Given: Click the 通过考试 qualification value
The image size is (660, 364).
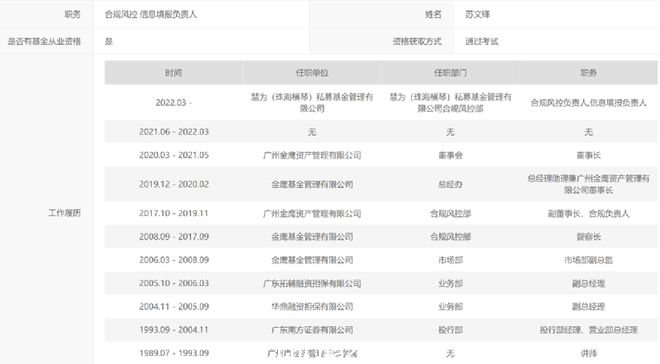Looking at the screenshot, I should coord(482,41).
